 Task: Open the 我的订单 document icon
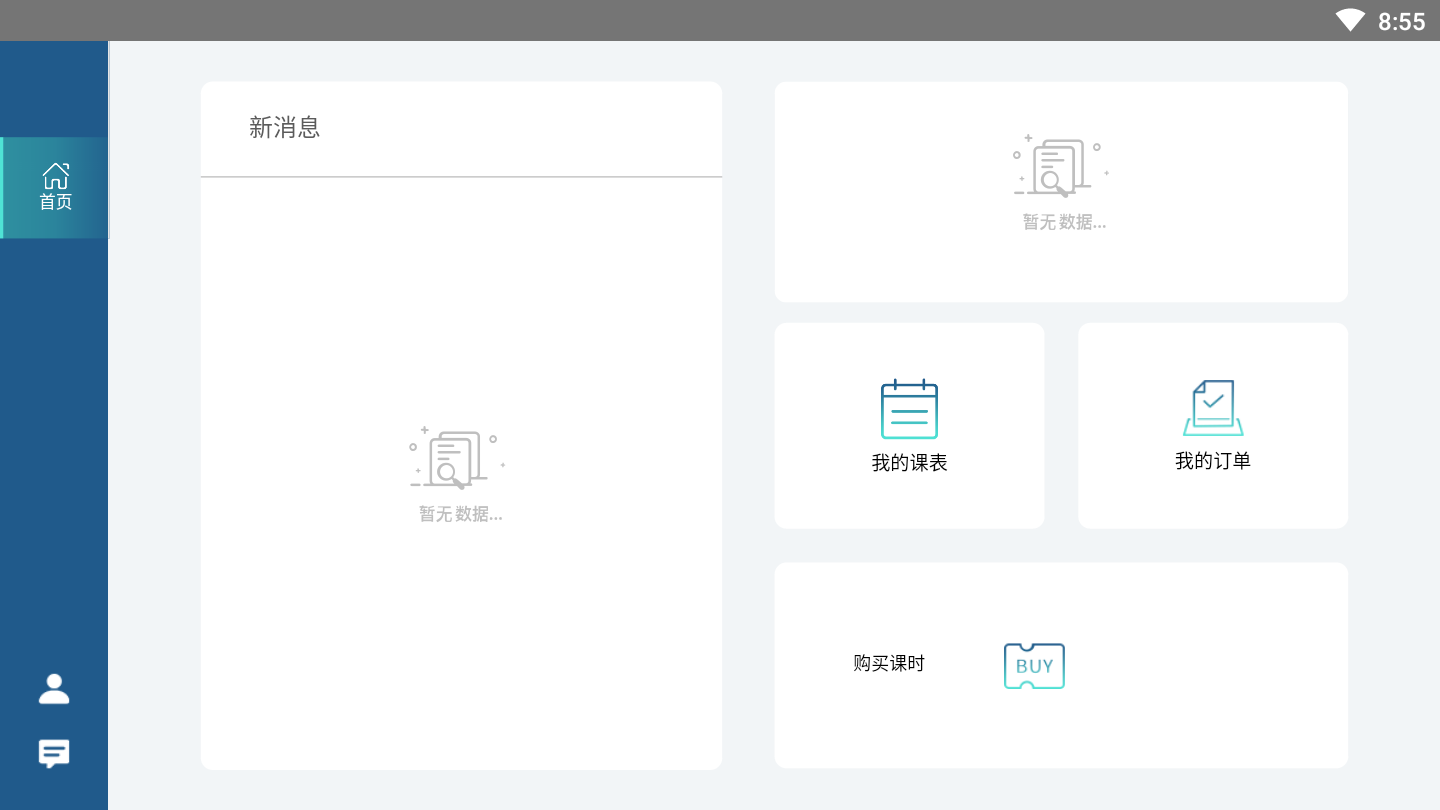coord(1213,408)
